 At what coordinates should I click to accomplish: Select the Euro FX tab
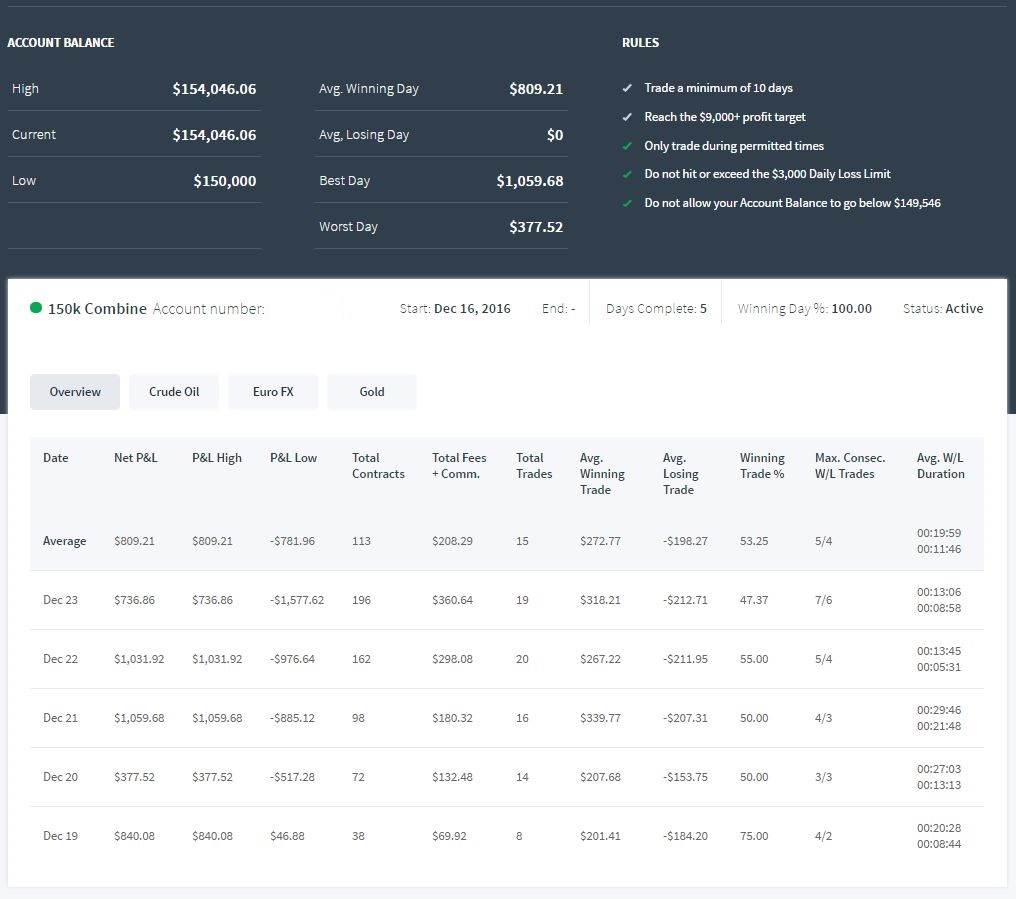[273, 391]
